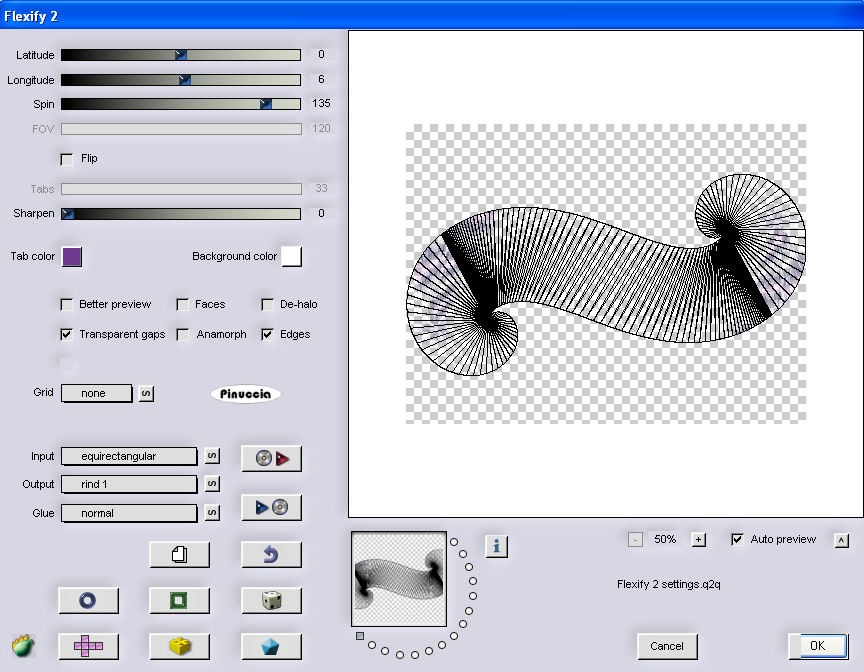Disable Auto preview checkbox
The height and width of the screenshot is (672, 864).
pyautogui.click(x=737, y=540)
